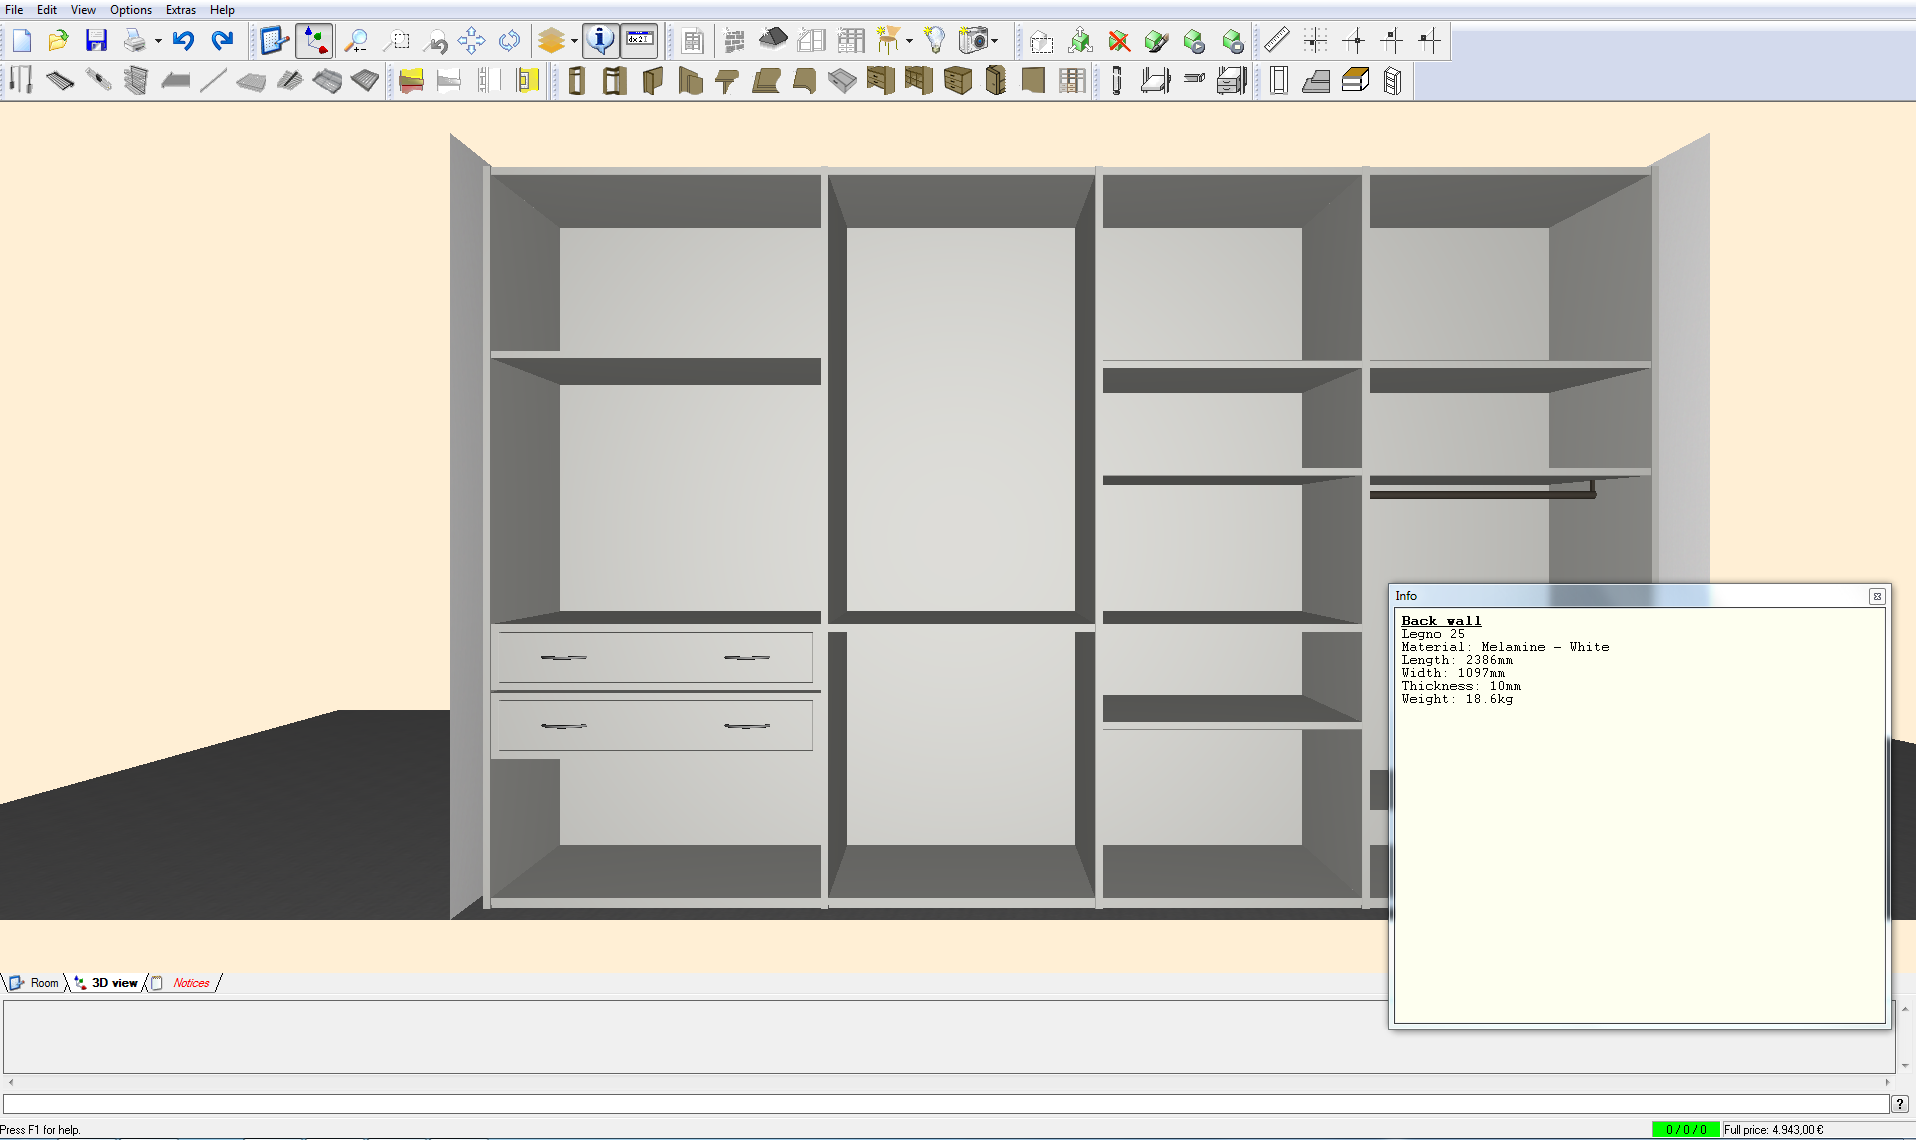Click the delete element icon
The image size is (1916, 1140).
[1118, 41]
